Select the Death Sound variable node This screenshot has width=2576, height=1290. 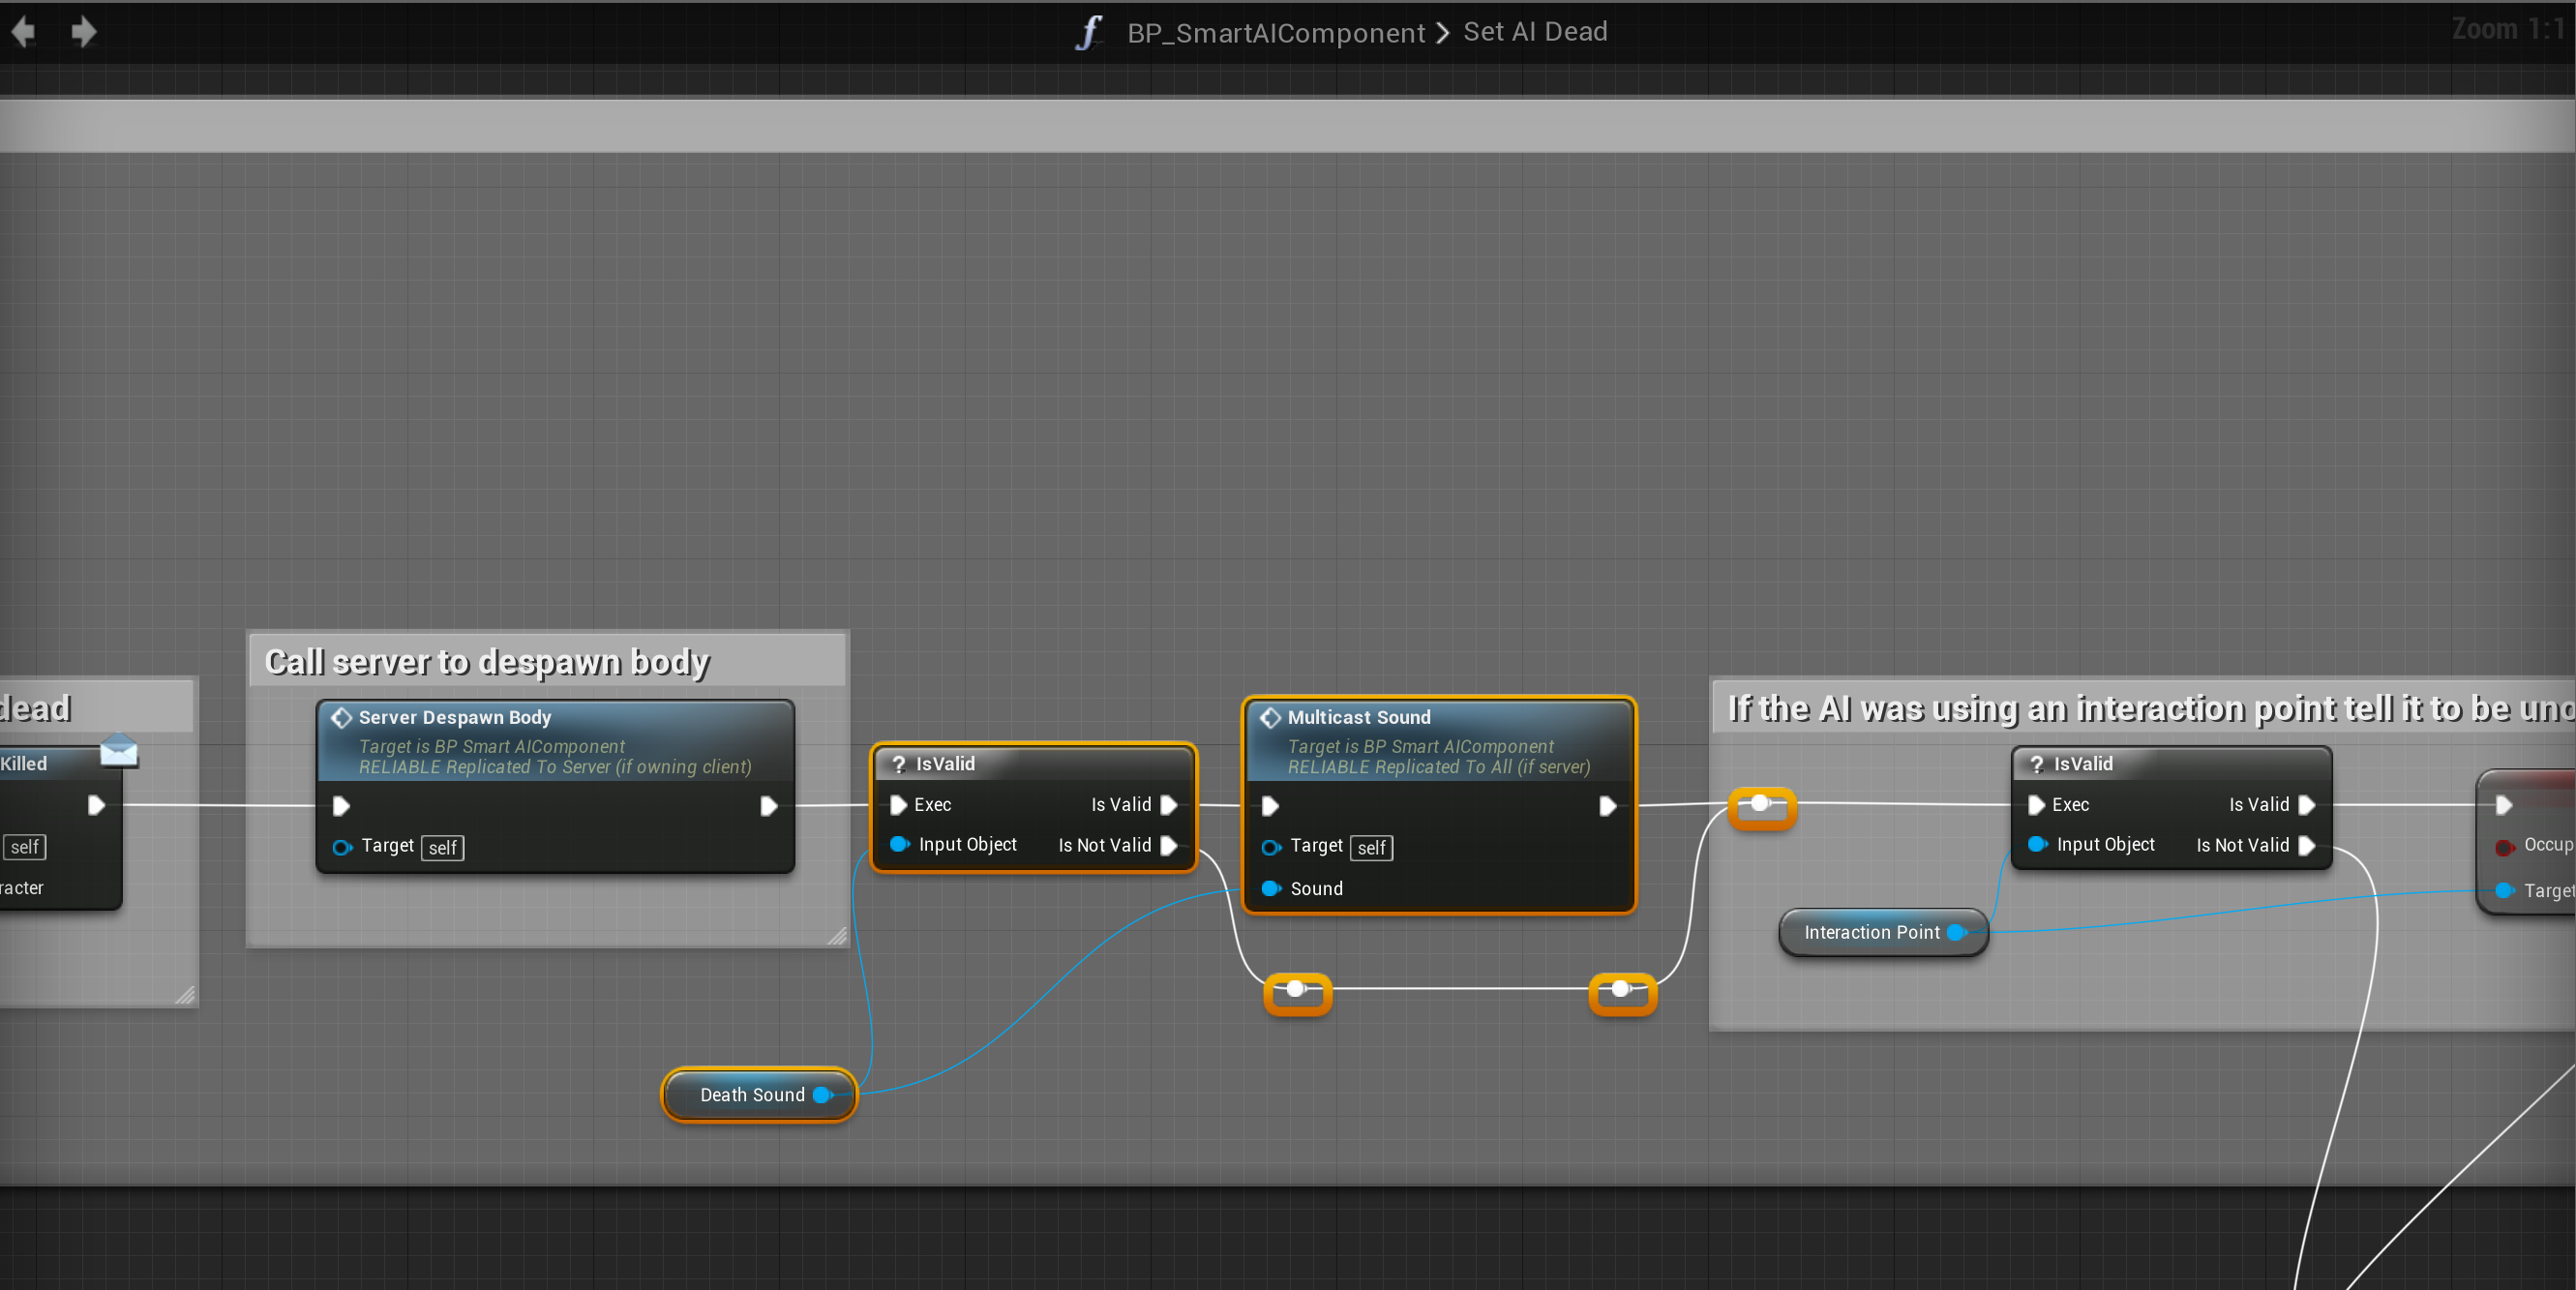coord(752,1095)
